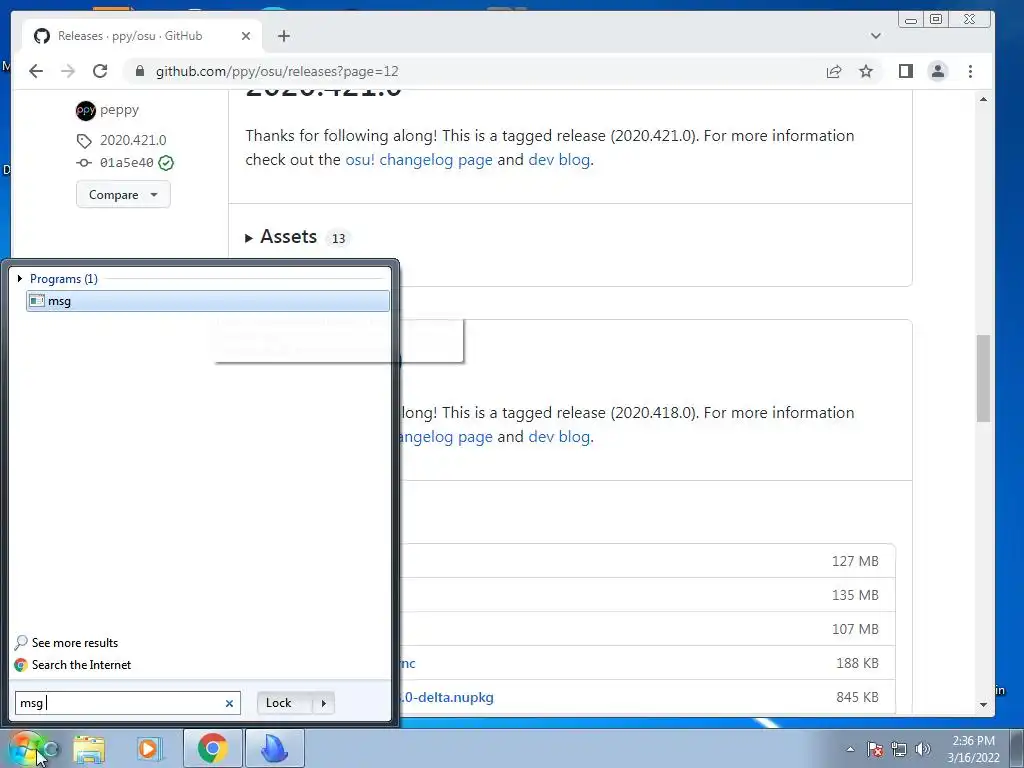Open Windows Media Player from the taskbar
Viewport: 1024px width, 768px height.
[149, 748]
